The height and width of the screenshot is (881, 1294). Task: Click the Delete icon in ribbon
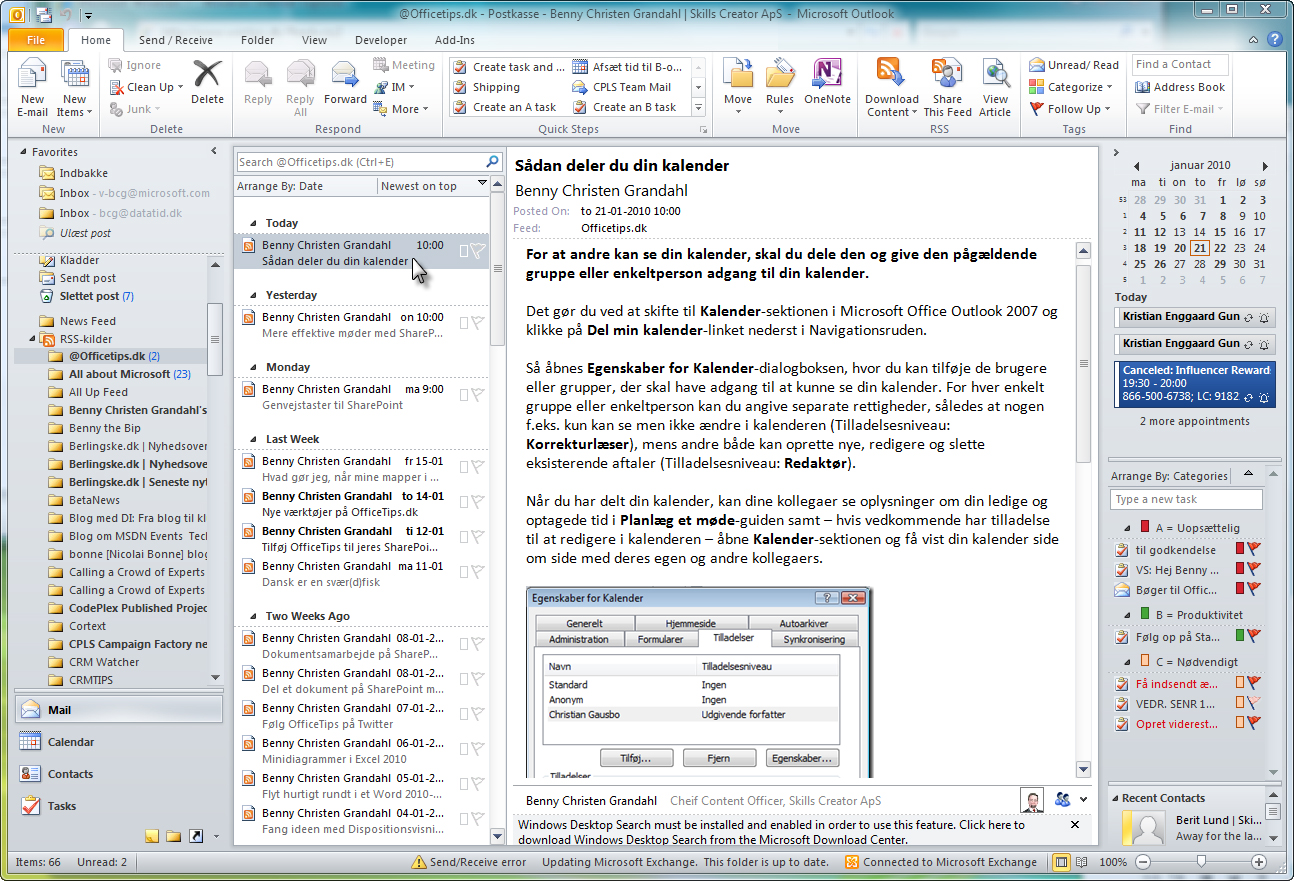[207, 78]
